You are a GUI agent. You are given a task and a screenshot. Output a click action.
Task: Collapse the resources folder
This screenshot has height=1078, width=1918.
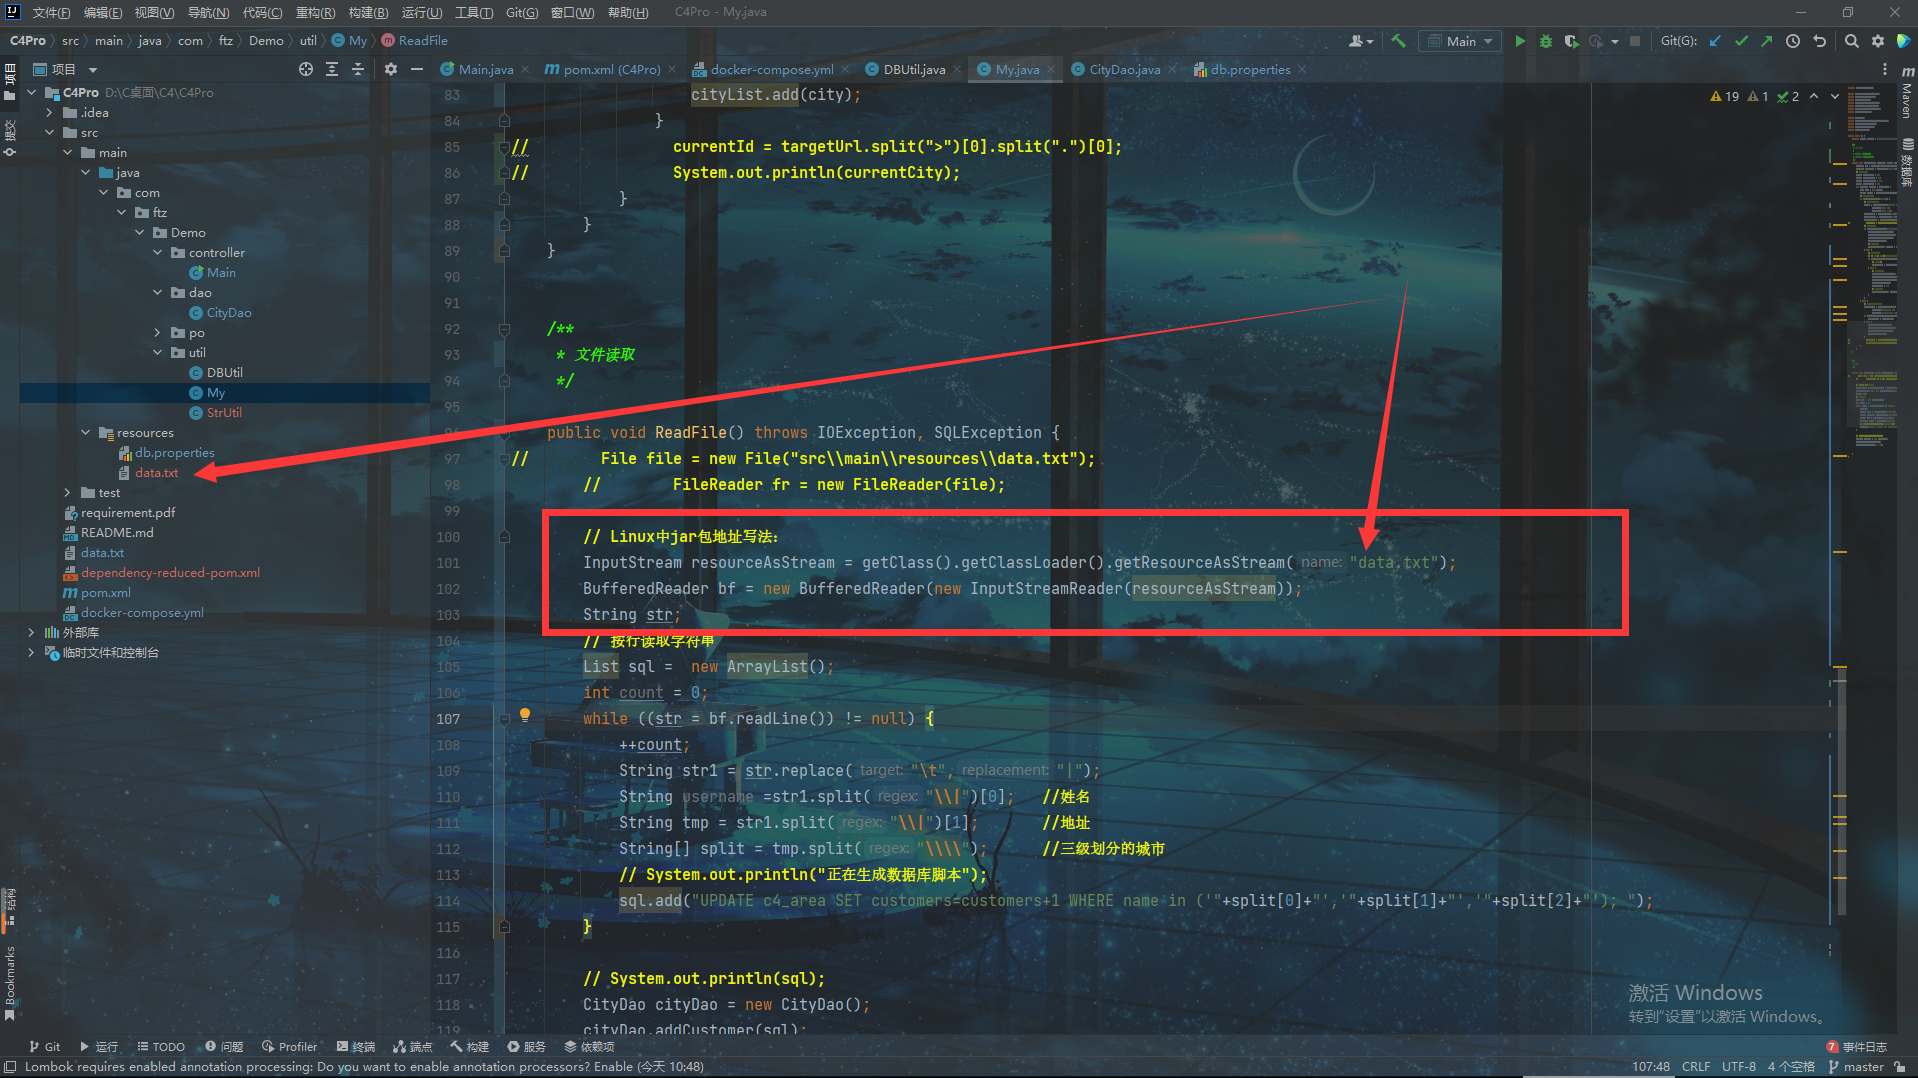click(86, 432)
